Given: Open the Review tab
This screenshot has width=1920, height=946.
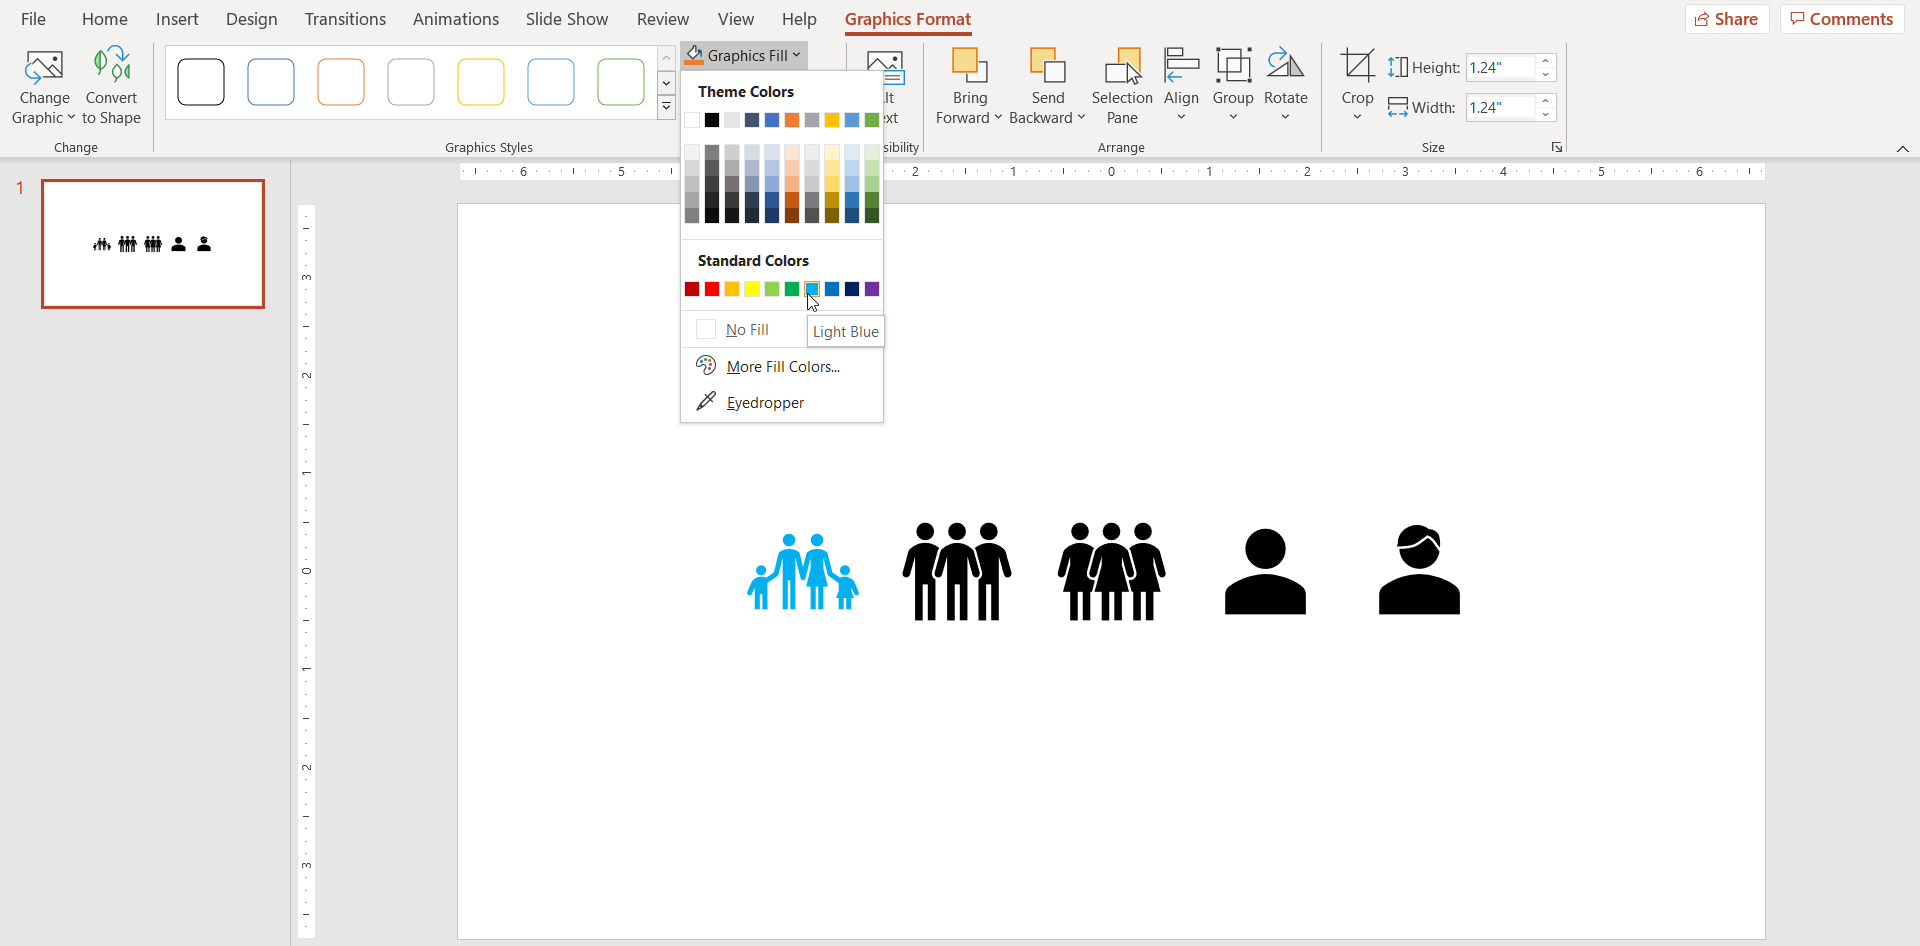Looking at the screenshot, I should point(662,18).
